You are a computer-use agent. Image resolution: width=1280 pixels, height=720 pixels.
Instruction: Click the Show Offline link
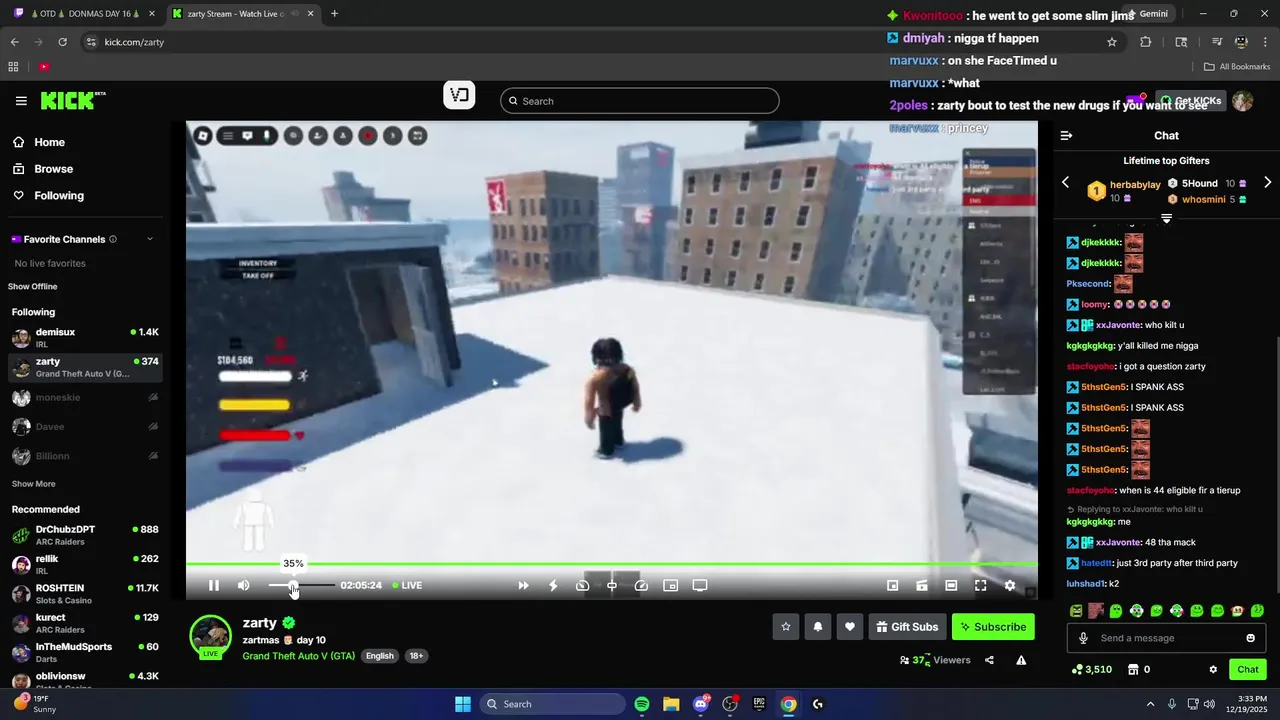pos(33,287)
